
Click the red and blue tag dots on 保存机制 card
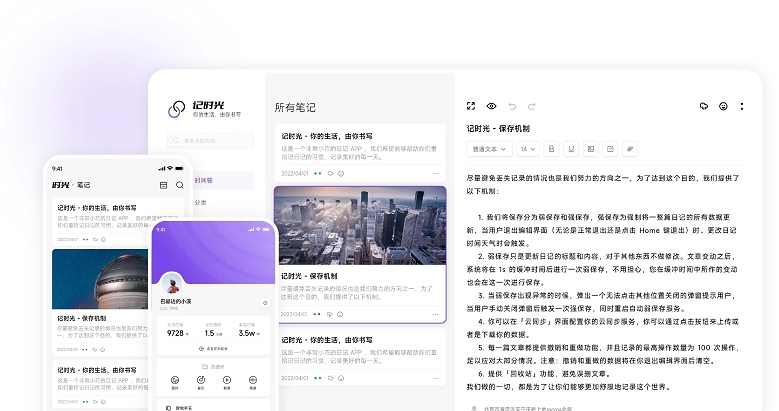[316, 314]
